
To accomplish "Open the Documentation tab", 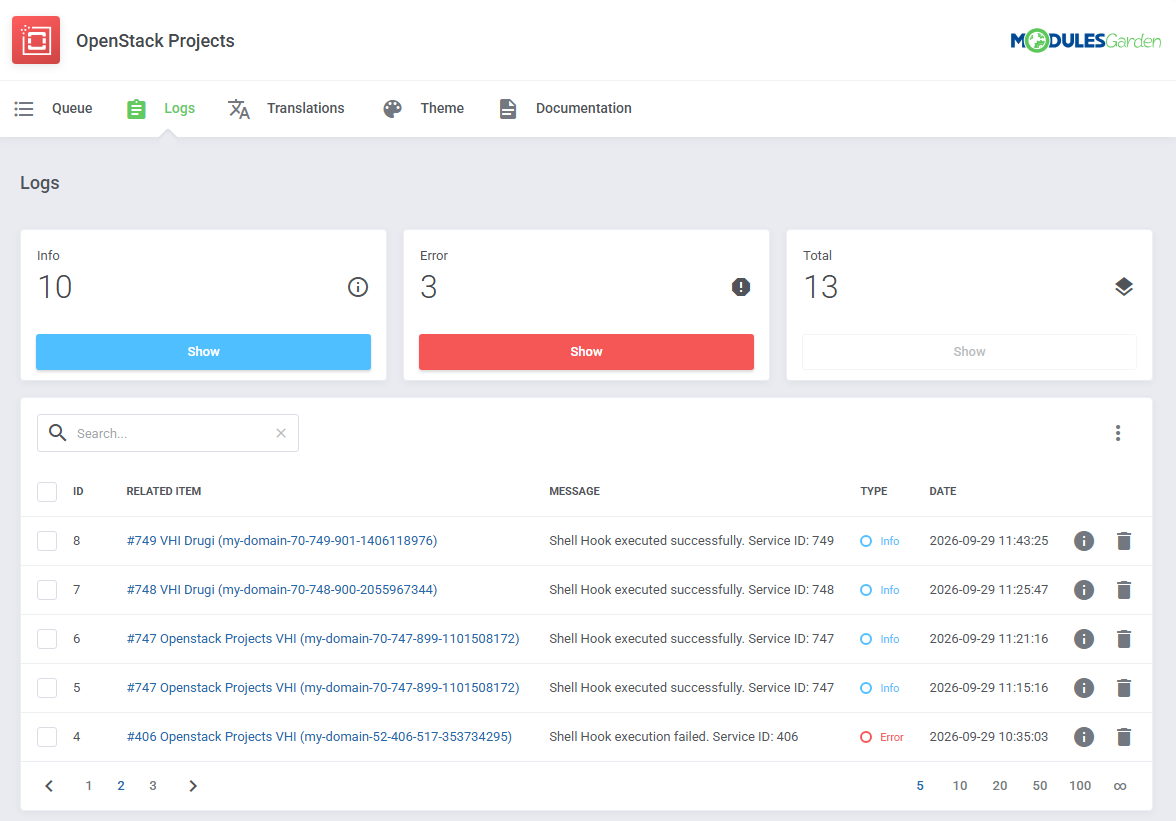I will point(566,109).
